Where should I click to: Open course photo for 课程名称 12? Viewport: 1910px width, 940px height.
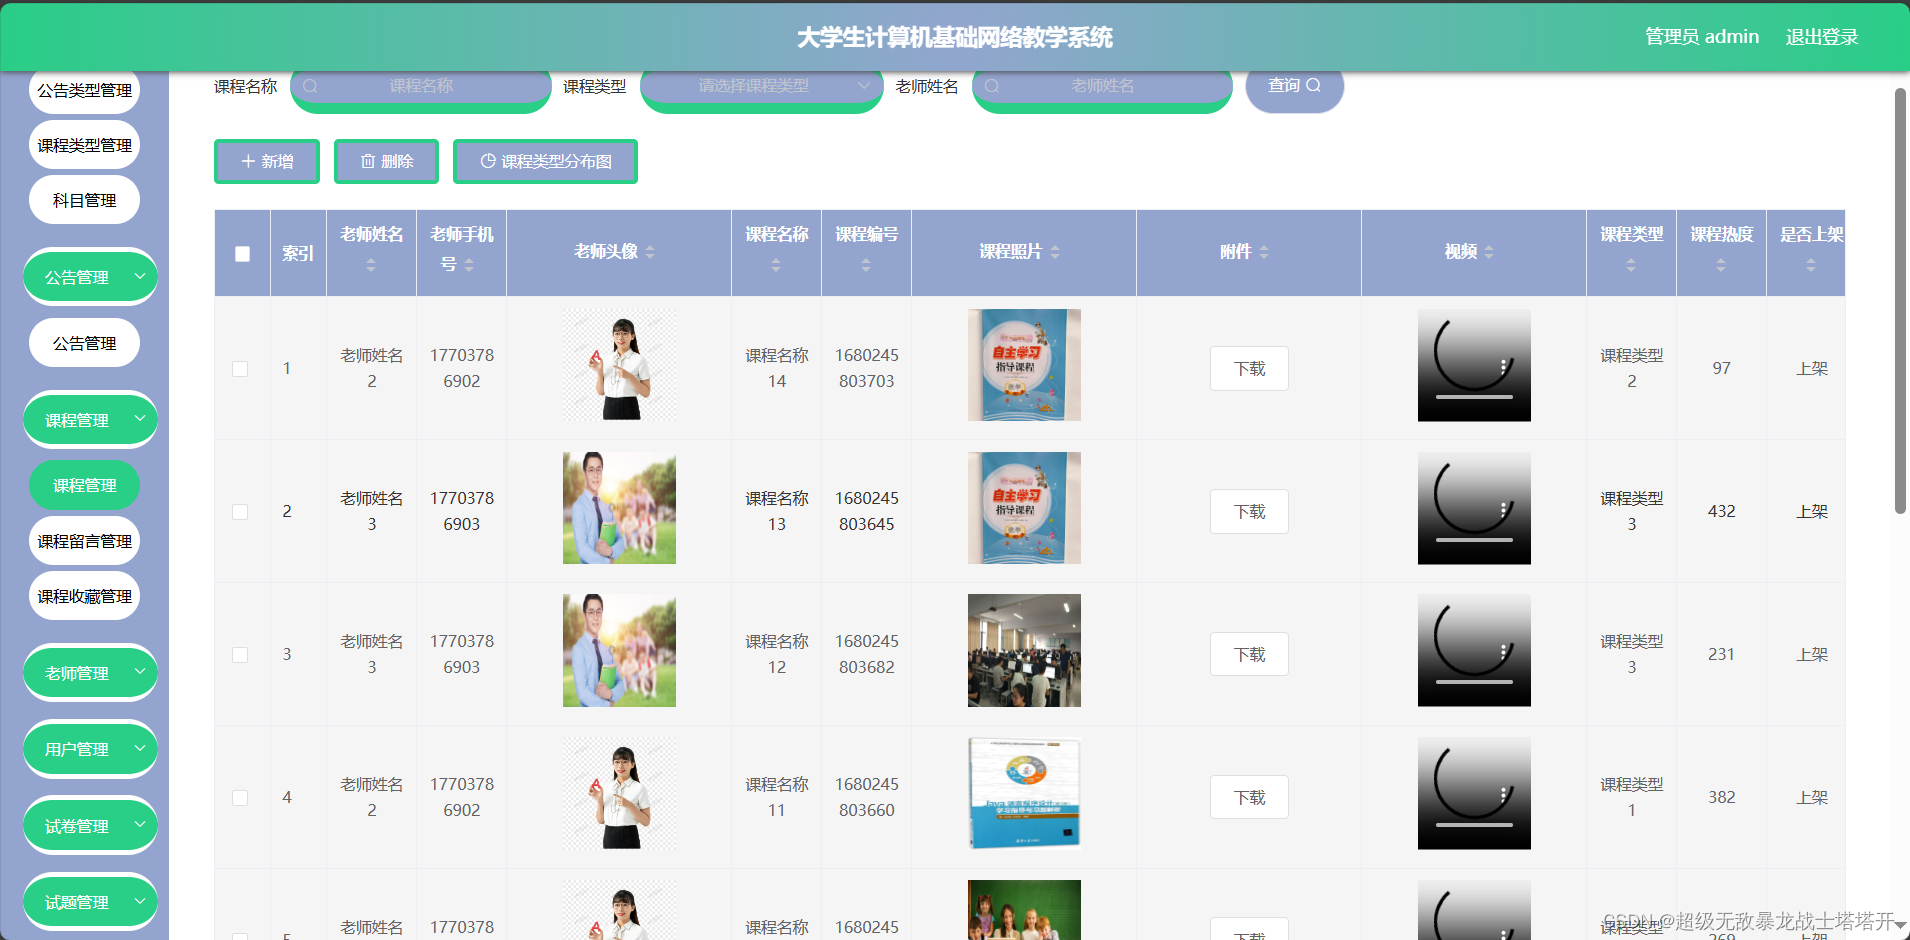tap(1024, 651)
